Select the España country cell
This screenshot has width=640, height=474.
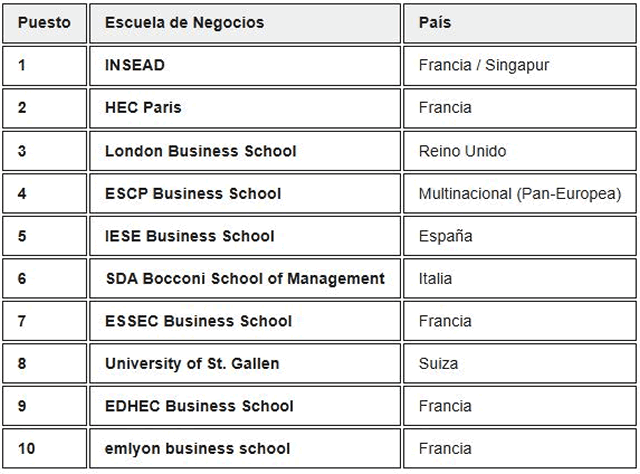(445, 236)
